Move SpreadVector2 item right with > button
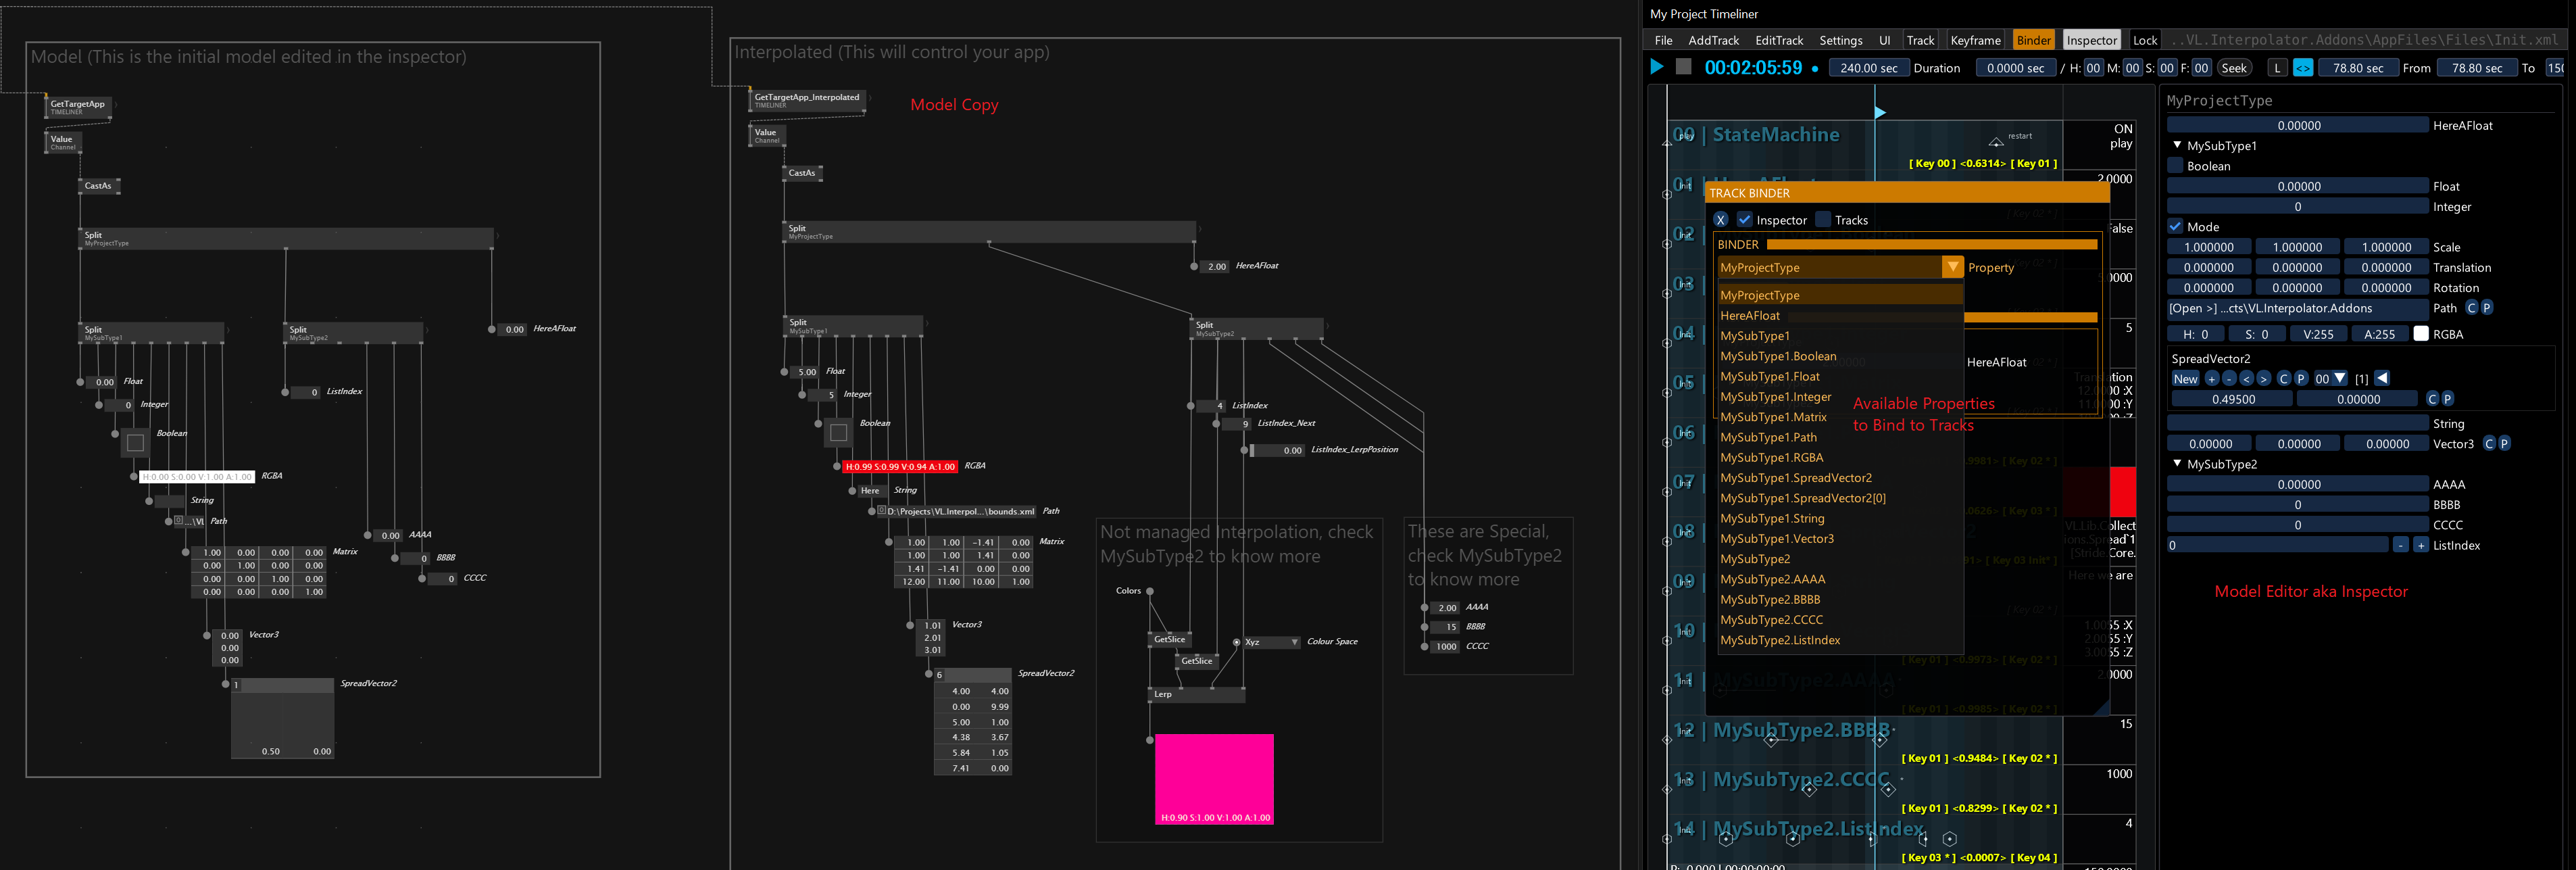Image resolution: width=2576 pixels, height=870 pixels. click(x=2263, y=379)
